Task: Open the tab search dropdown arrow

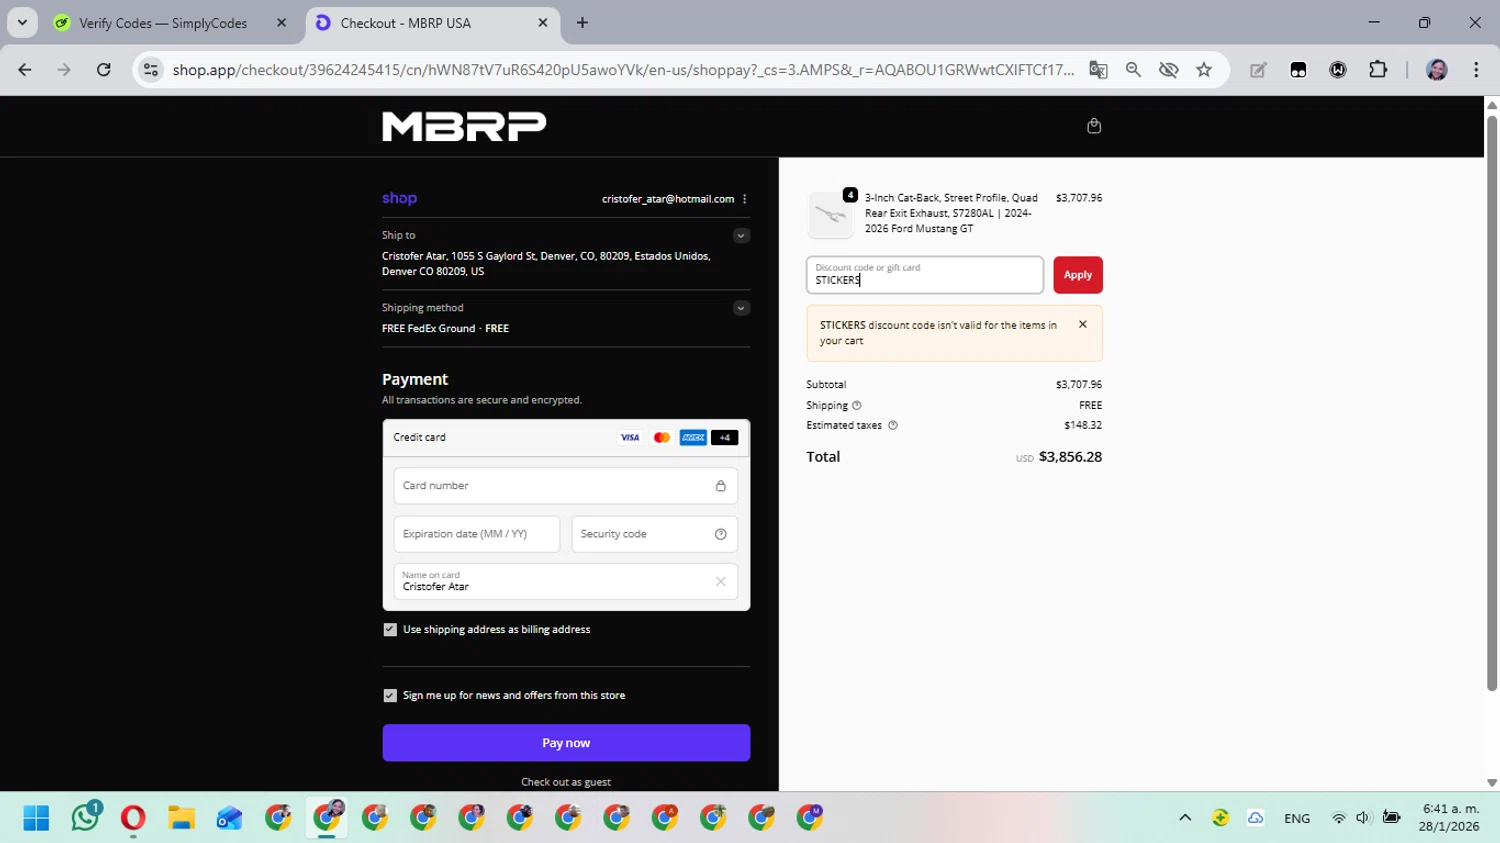Action: [x=22, y=22]
